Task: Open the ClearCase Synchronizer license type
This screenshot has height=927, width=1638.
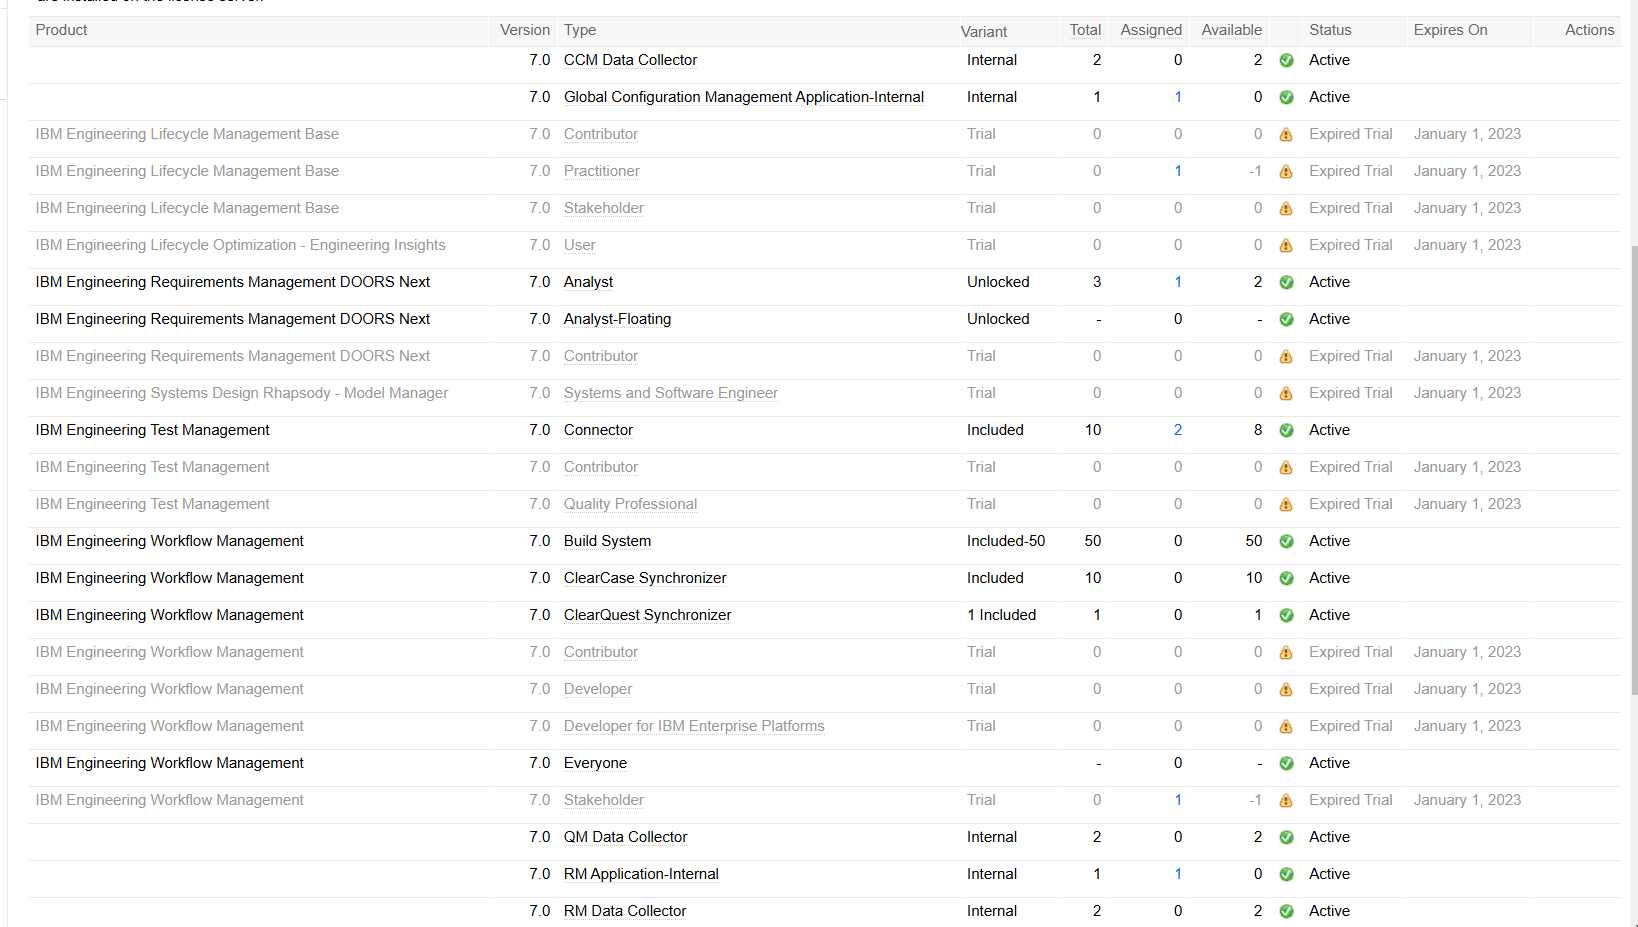Action: point(645,578)
